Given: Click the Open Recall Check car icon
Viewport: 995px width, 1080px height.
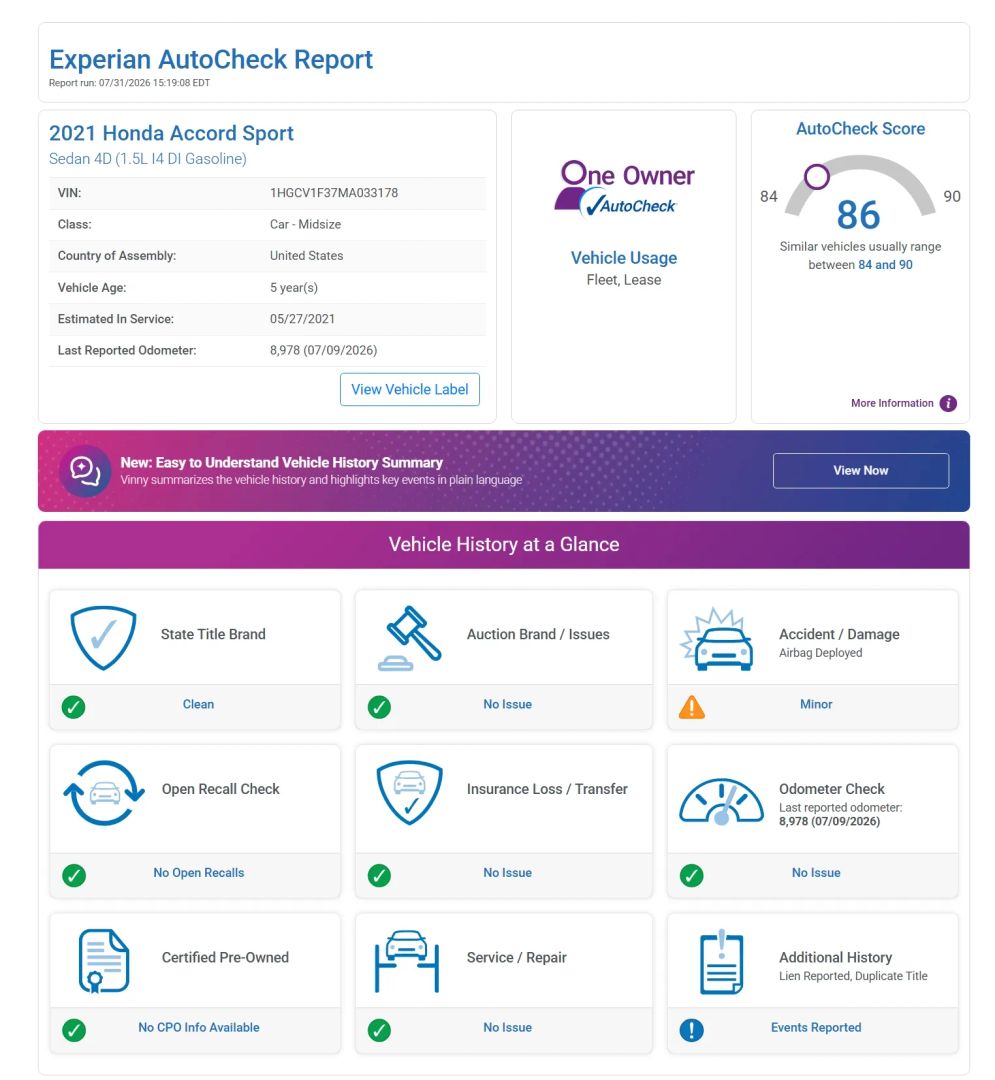Looking at the screenshot, I should click(104, 793).
